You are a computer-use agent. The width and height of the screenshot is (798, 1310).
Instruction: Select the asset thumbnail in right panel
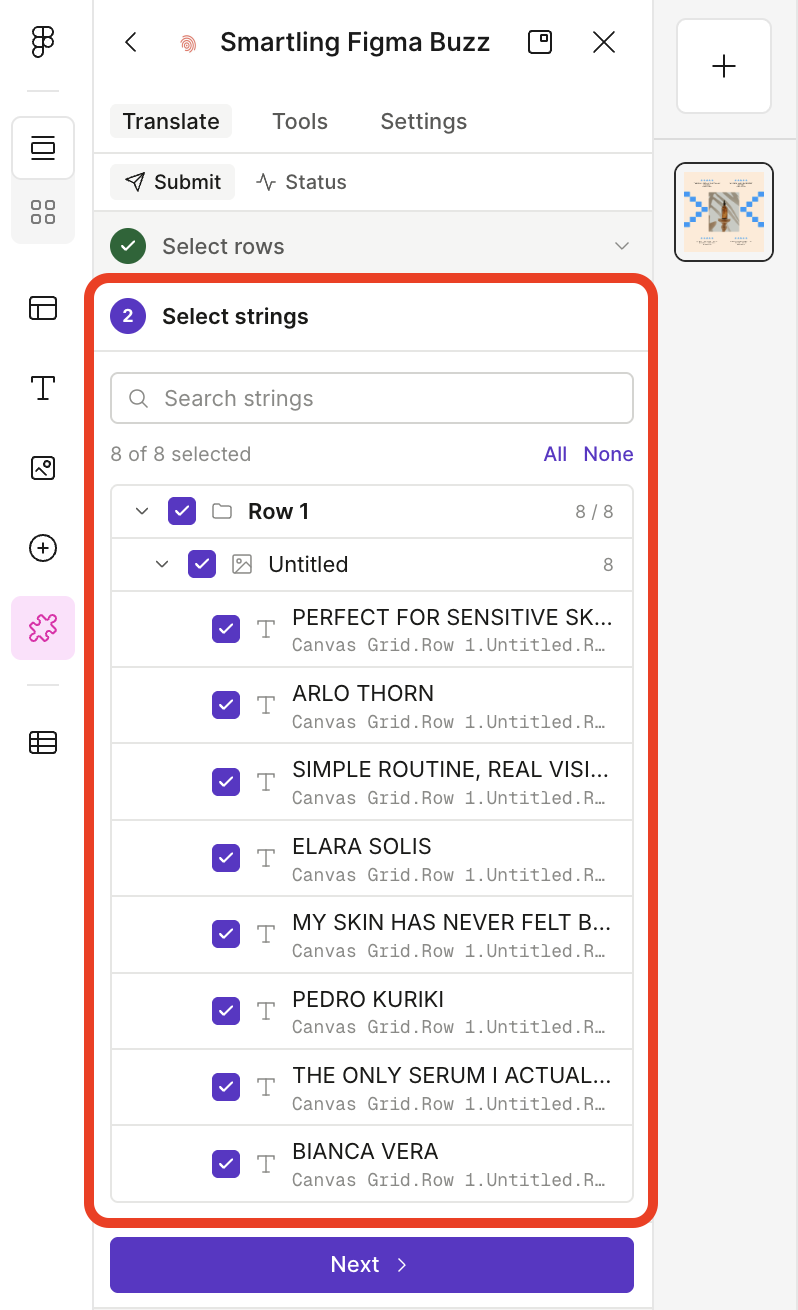pos(724,212)
